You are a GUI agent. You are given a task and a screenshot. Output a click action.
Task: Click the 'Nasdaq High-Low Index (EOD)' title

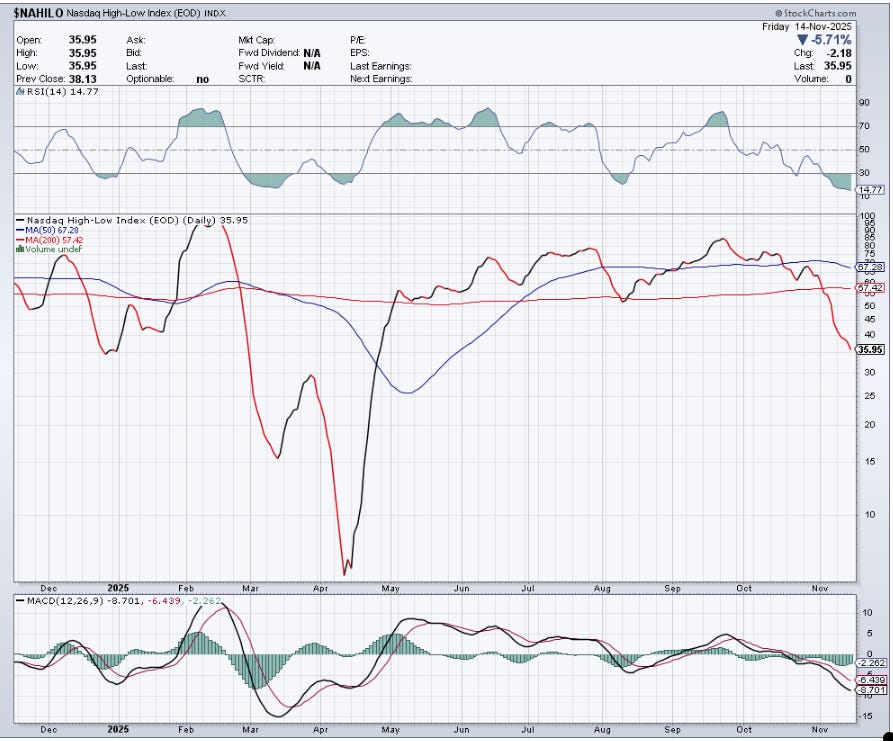point(133,13)
